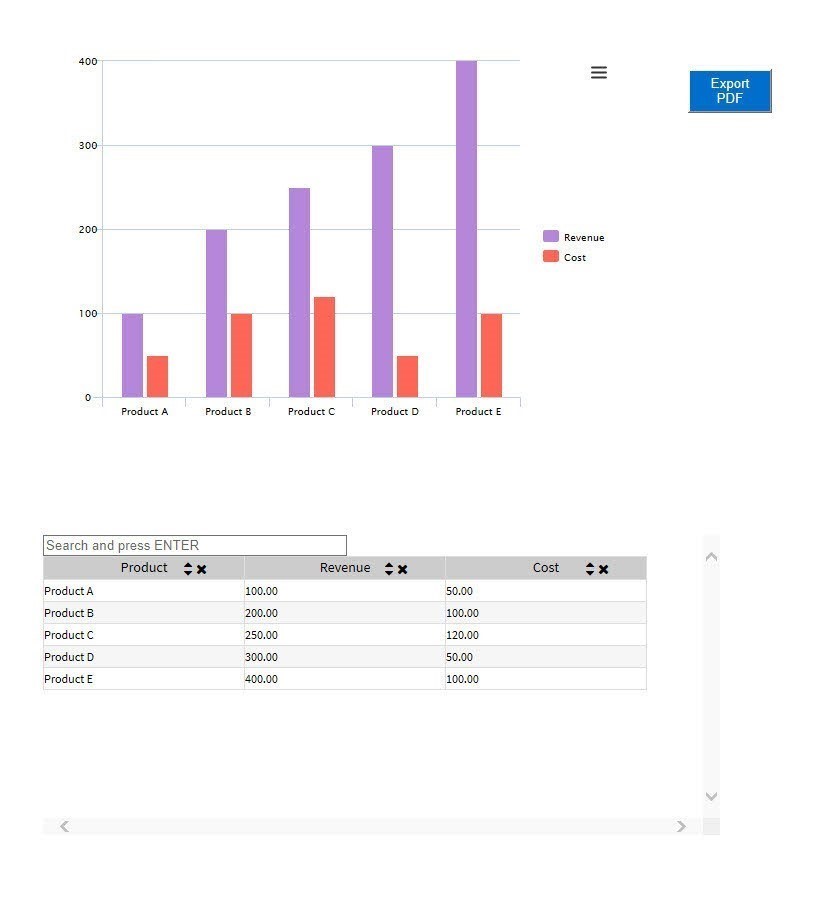Focus the Search and press ENTER field
This screenshot has height=911, width=823.
pos(195,546)
